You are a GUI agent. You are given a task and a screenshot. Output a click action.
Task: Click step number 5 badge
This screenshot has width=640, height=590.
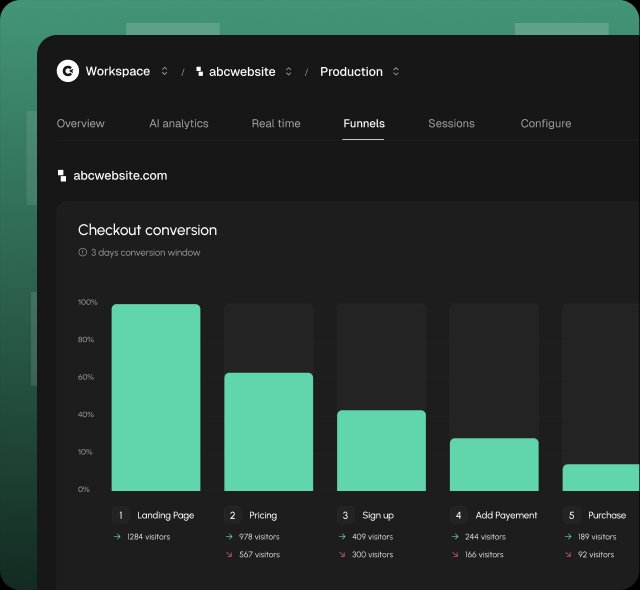[x=571, y=515]
